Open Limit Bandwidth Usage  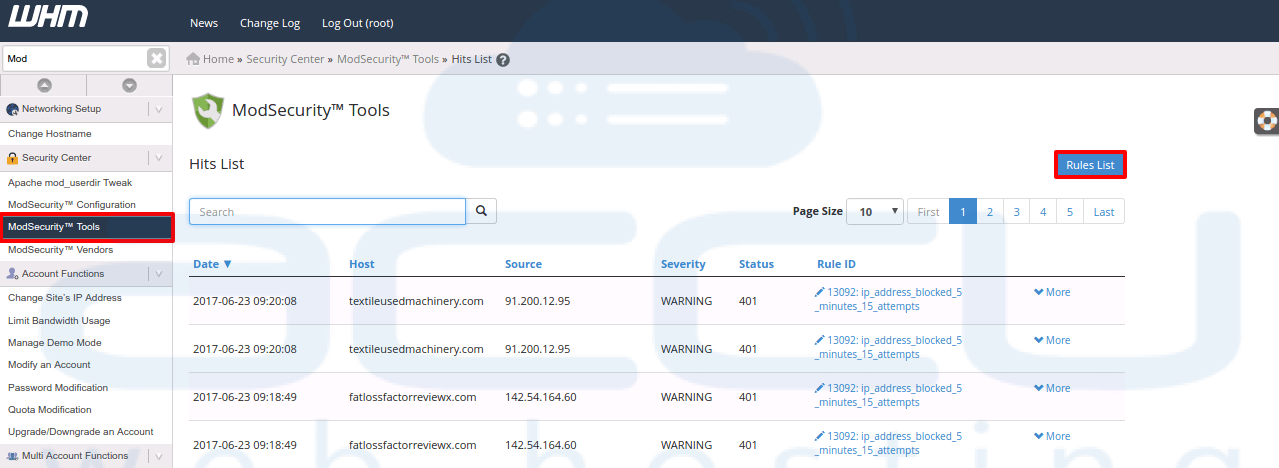click(59, 321)
